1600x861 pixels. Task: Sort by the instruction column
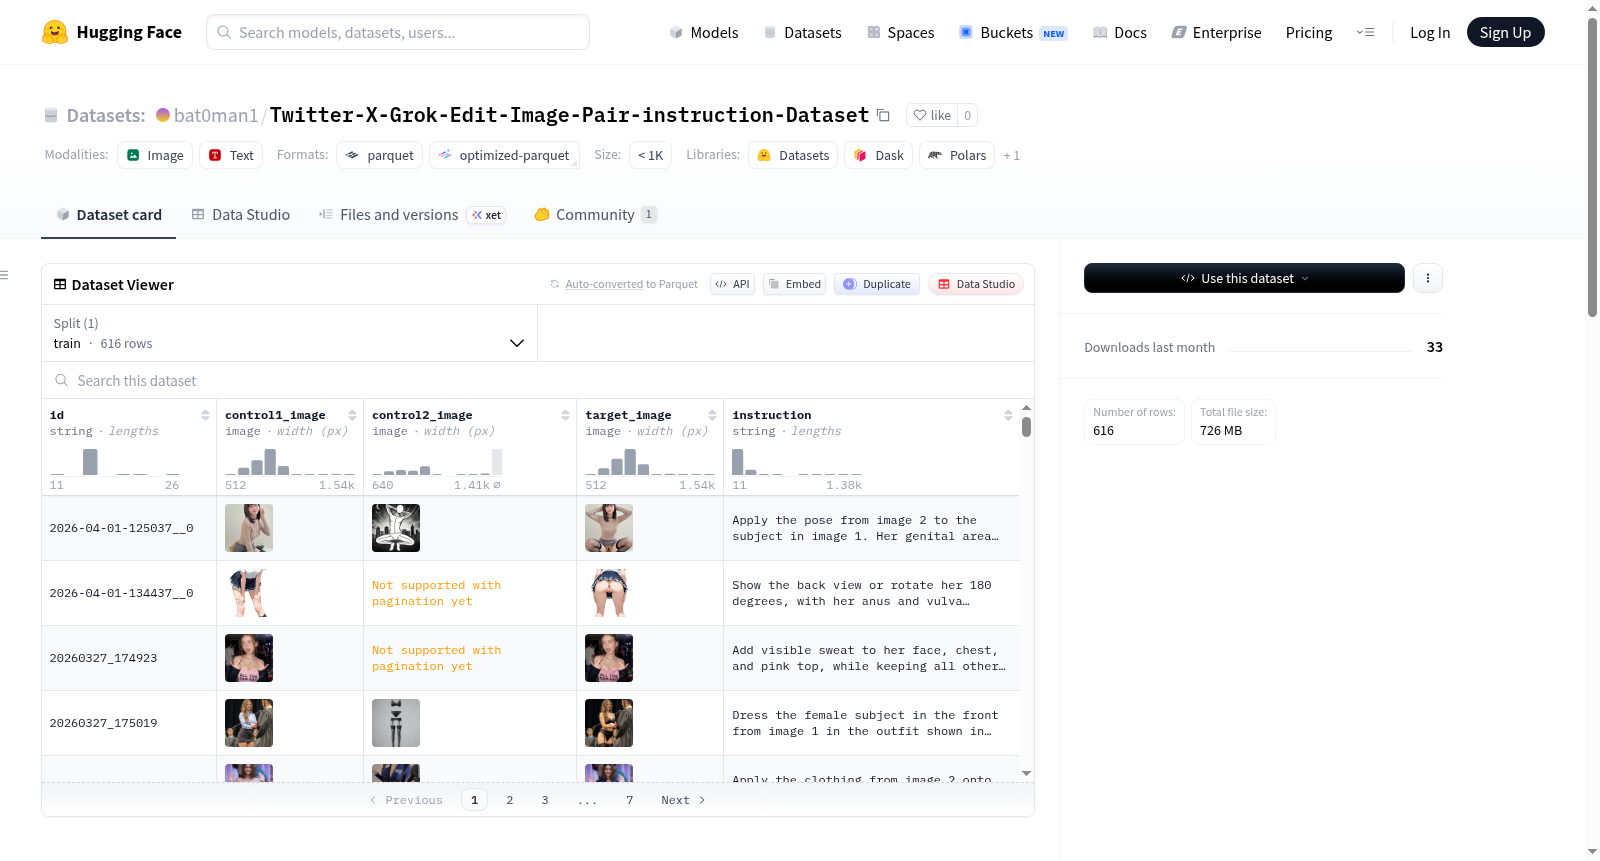pos(1008,415)
